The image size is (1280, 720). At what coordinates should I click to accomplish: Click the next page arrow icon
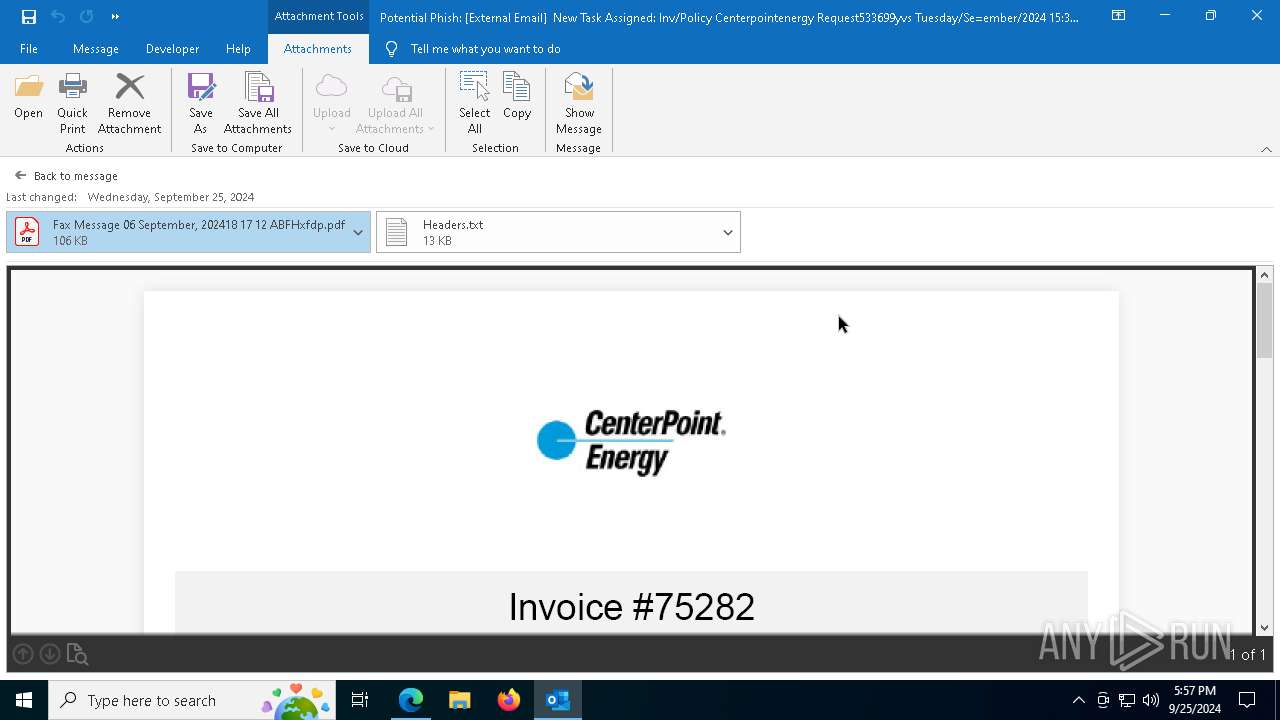tap(49, 654)
